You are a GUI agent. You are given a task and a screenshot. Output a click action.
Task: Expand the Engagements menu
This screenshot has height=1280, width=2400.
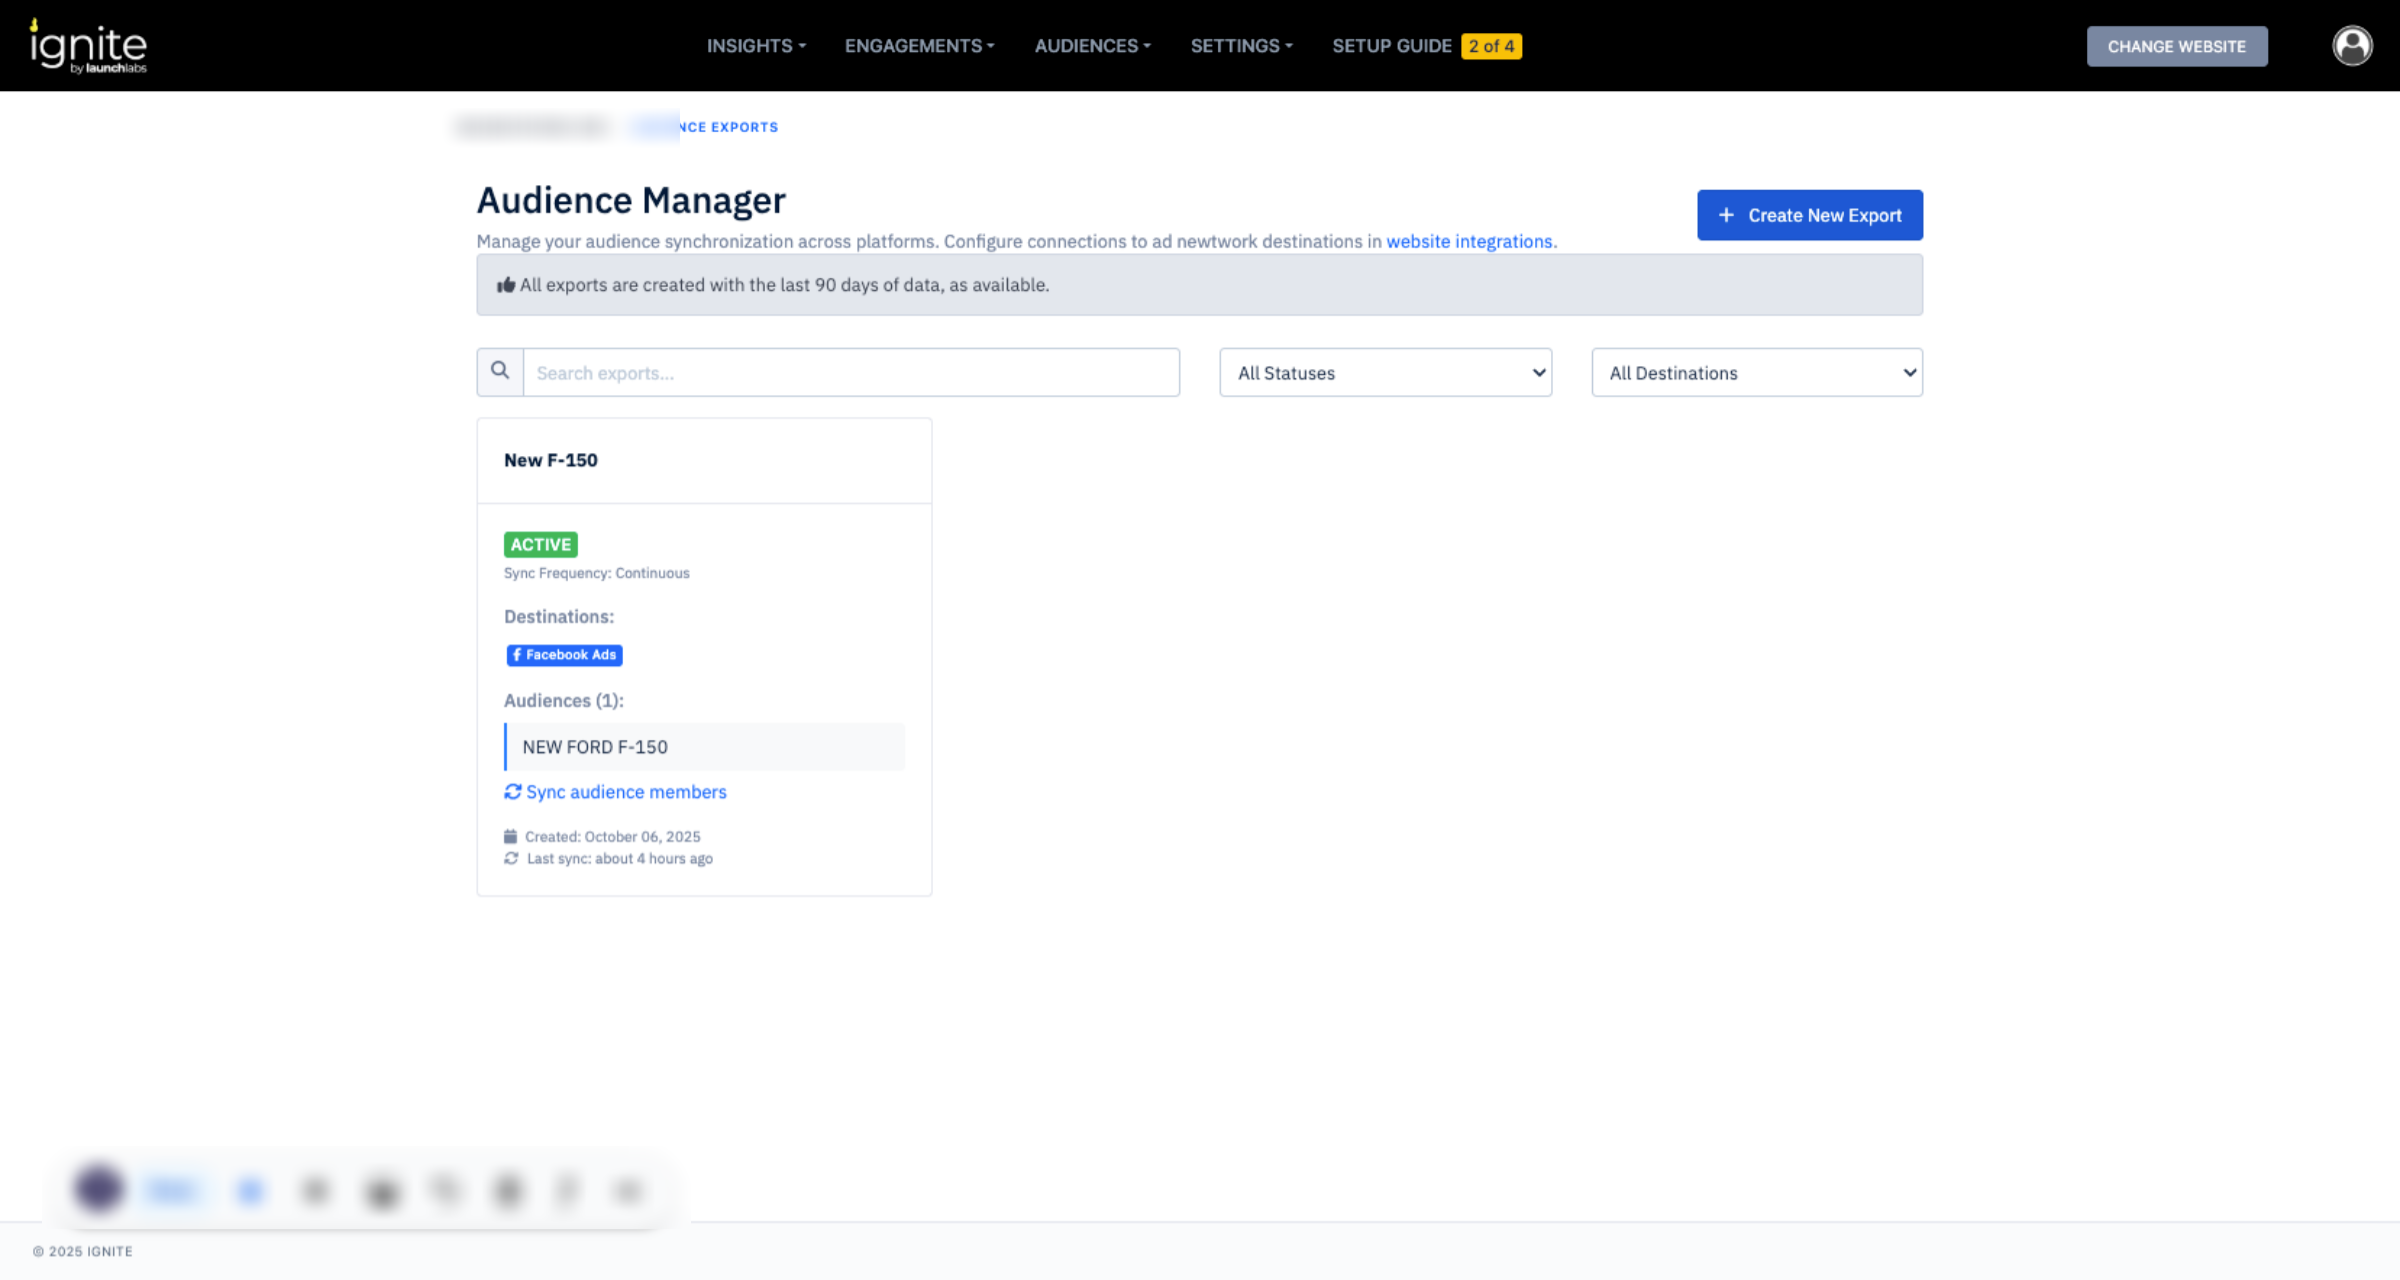[919, 46]
